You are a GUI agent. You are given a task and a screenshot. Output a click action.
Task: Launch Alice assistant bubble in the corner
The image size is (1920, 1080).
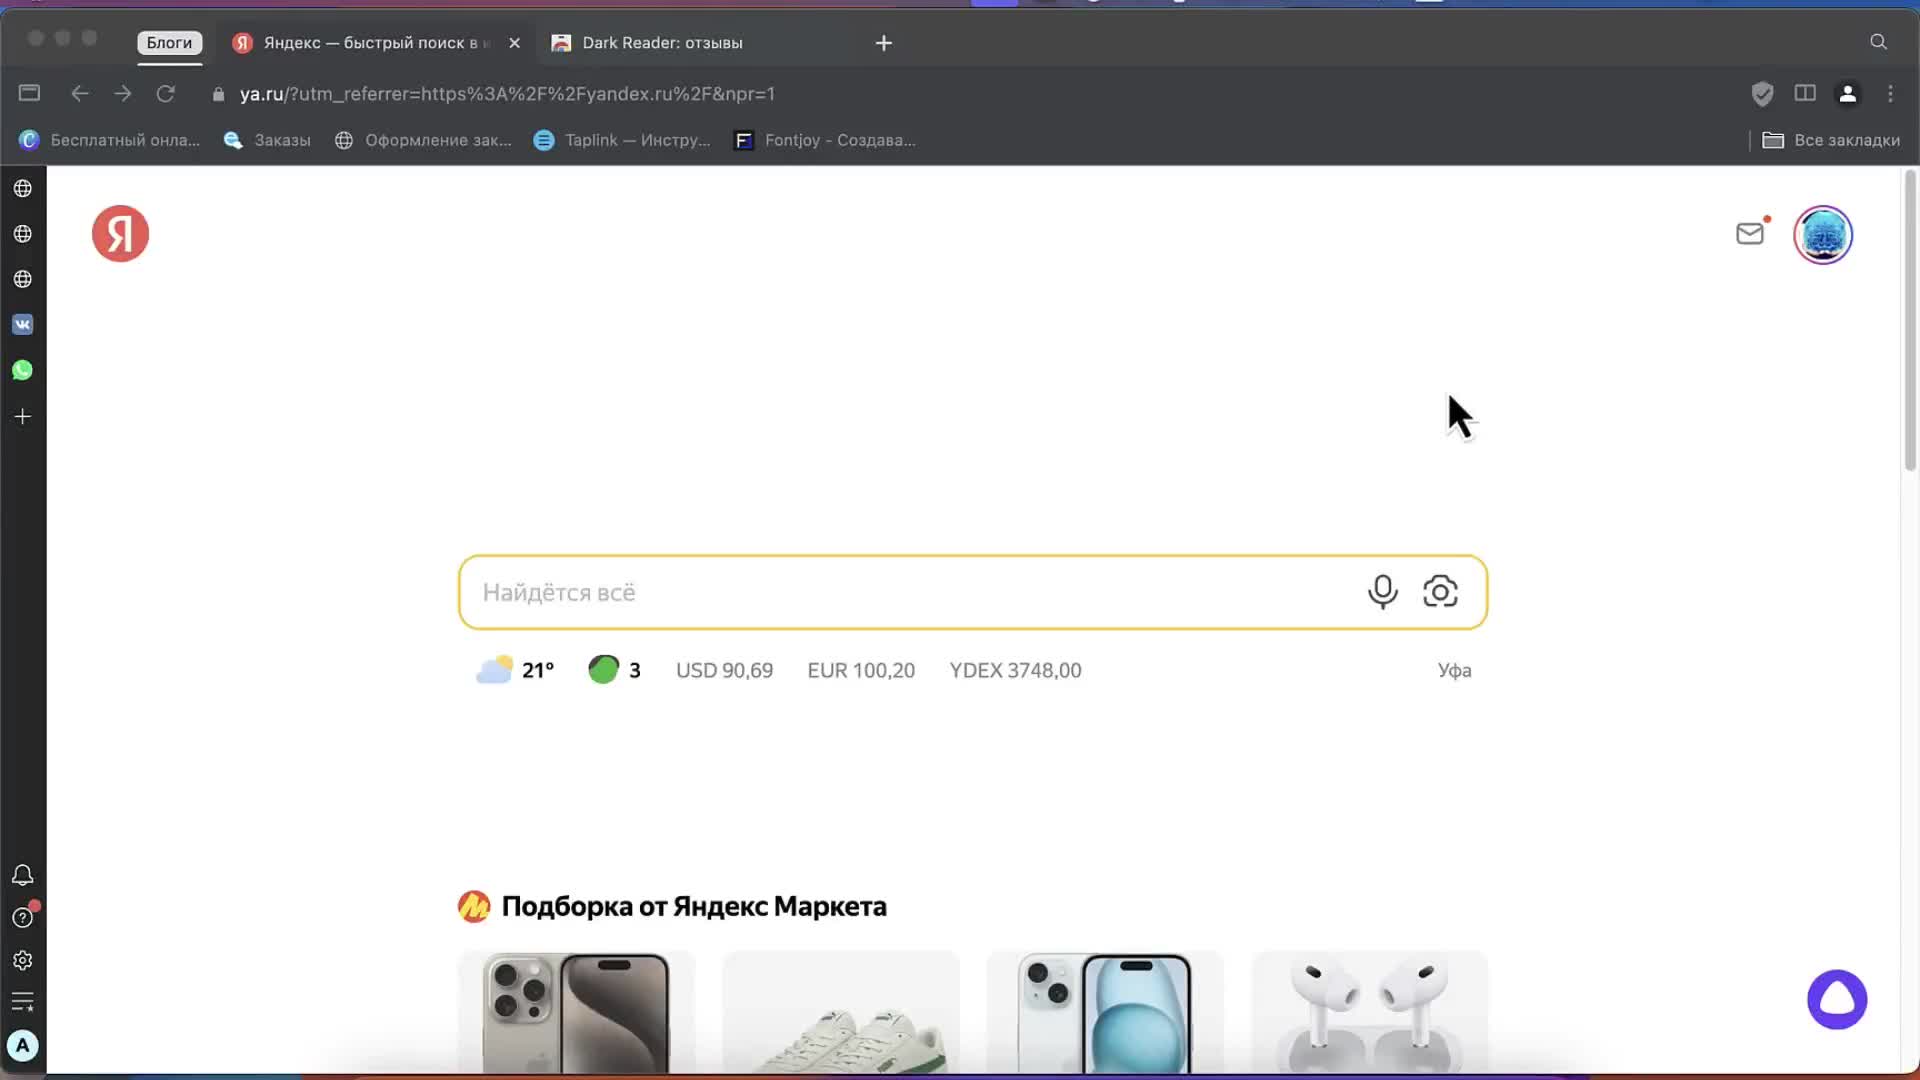pos(1836,999)
